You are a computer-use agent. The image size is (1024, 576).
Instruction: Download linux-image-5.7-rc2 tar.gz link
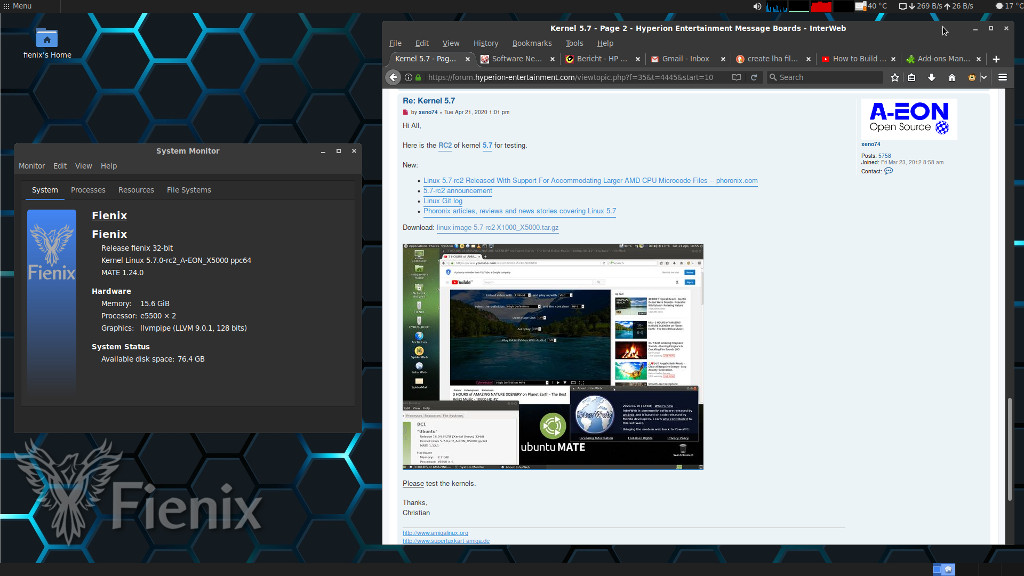pyautogui.click(x=498, y=227)
